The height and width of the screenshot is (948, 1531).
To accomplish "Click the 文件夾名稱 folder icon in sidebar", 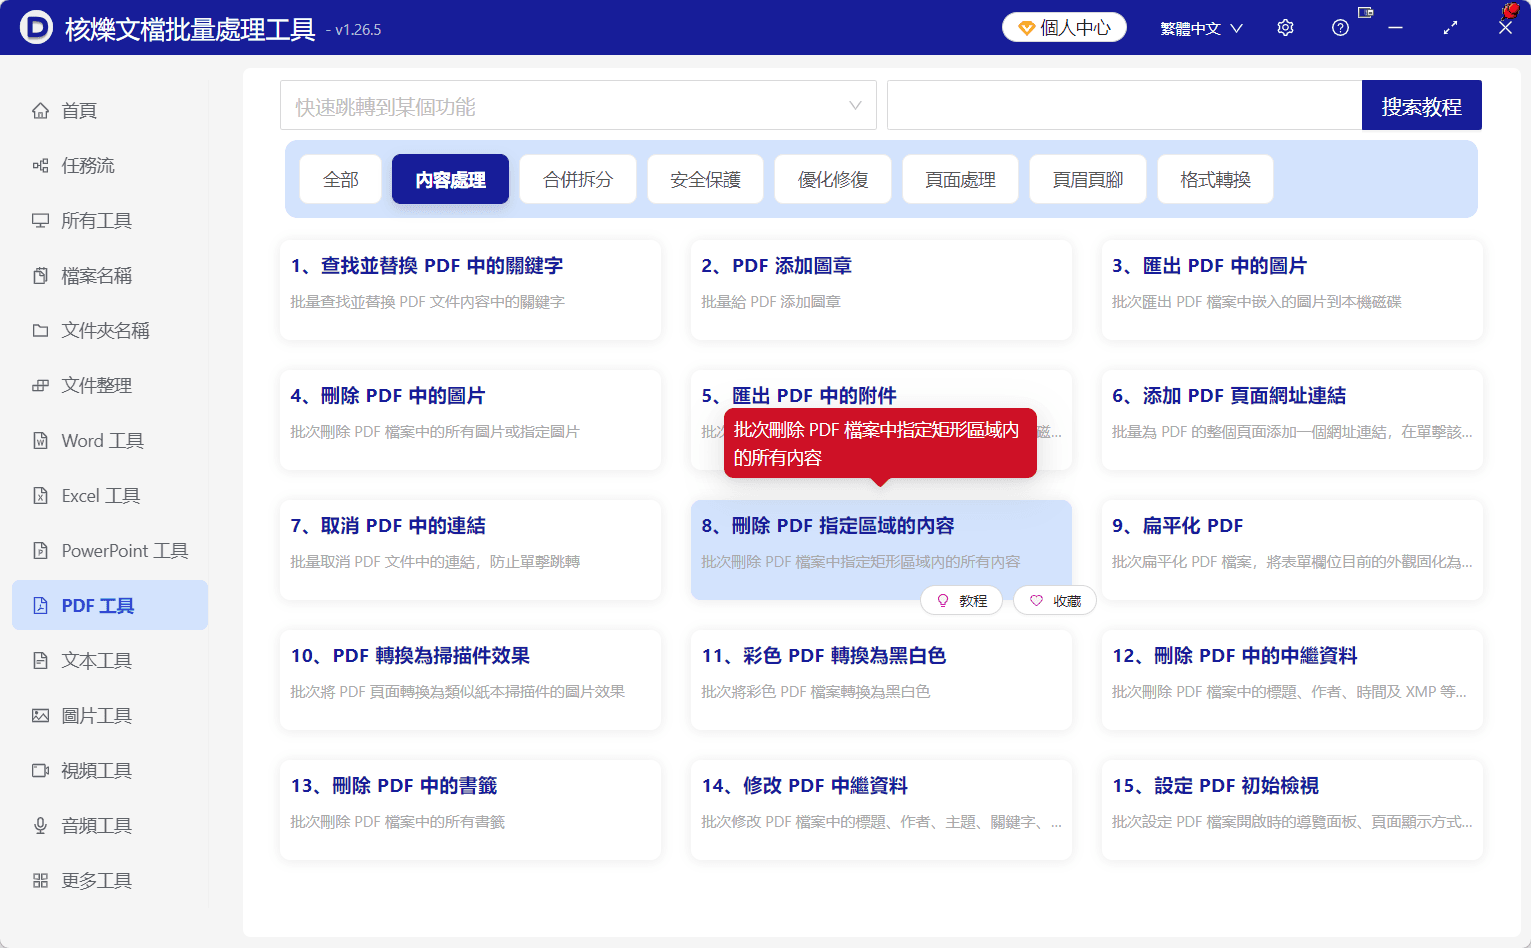I will 40,330.
